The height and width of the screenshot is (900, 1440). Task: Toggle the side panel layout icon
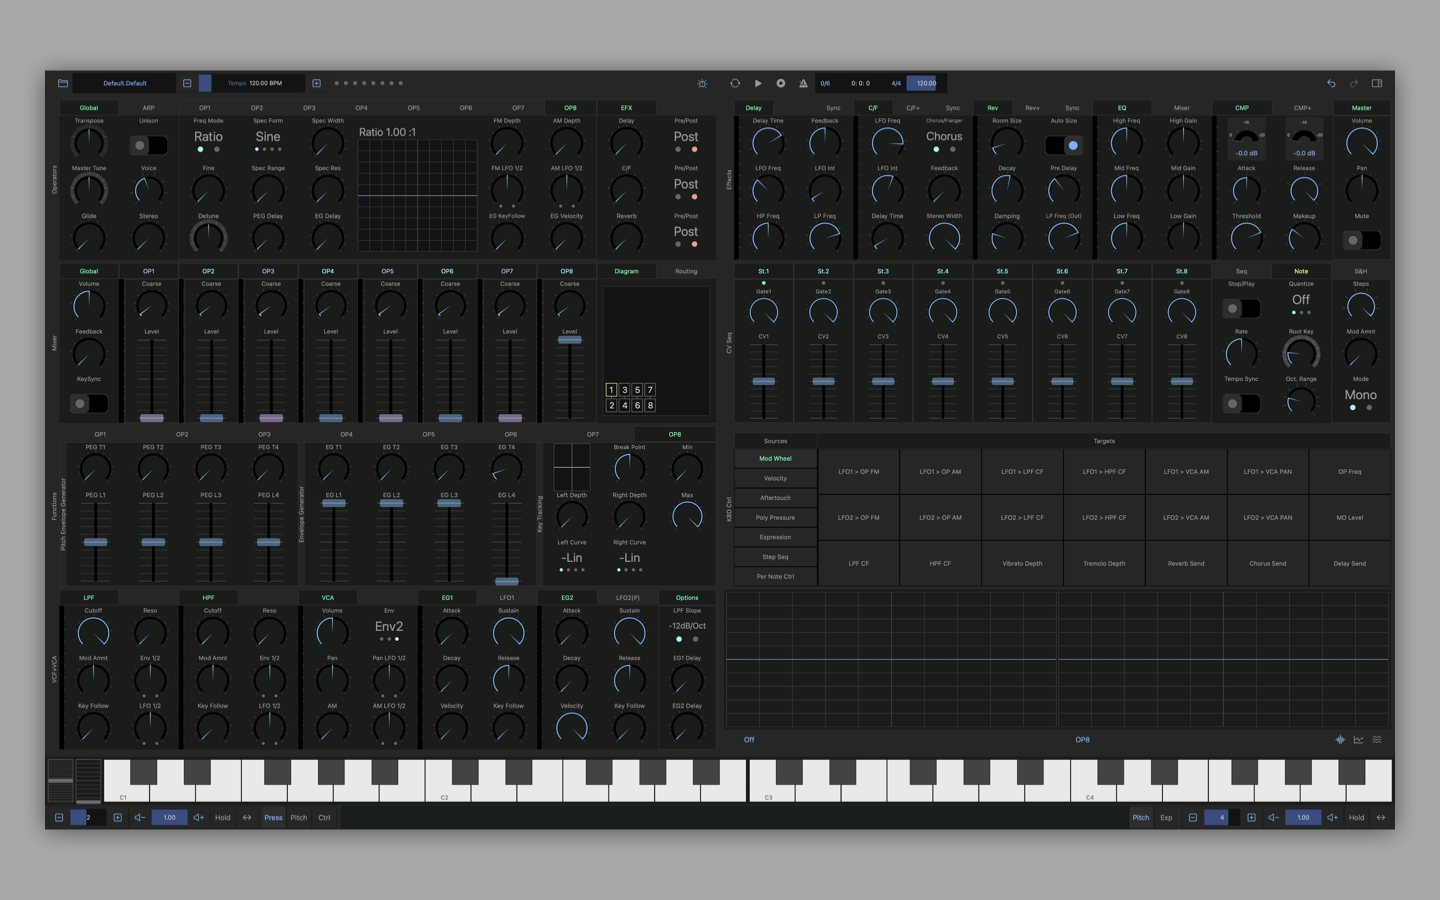[1377, 83]
